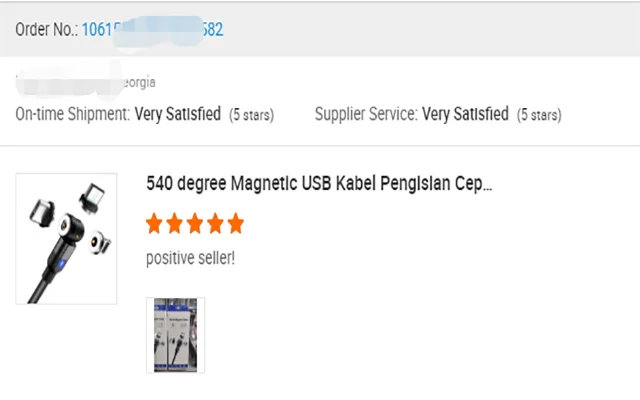Click "Very Satisfied" beside On-time Shipment
This screenshot has height=400, width=640.
[178, 114]
